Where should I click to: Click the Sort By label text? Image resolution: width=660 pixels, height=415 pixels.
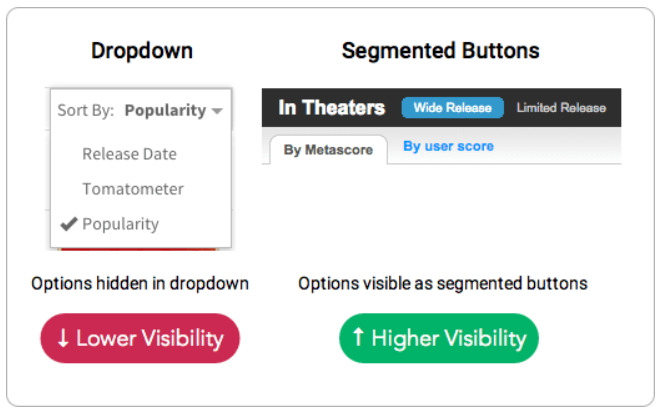[85, 110]
